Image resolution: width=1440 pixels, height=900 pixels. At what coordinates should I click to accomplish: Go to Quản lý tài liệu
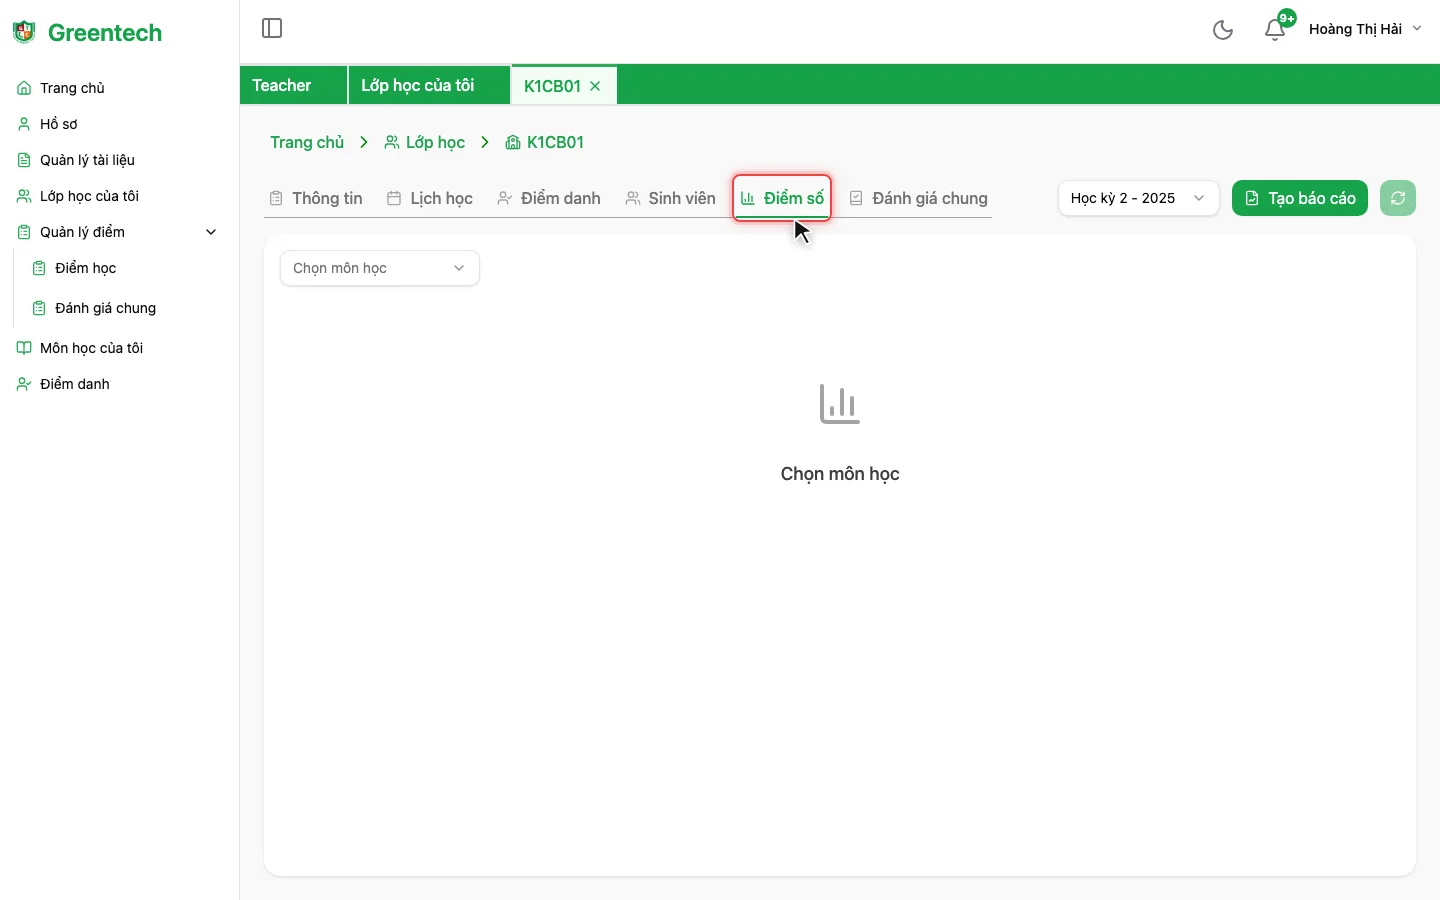point(87,160)
